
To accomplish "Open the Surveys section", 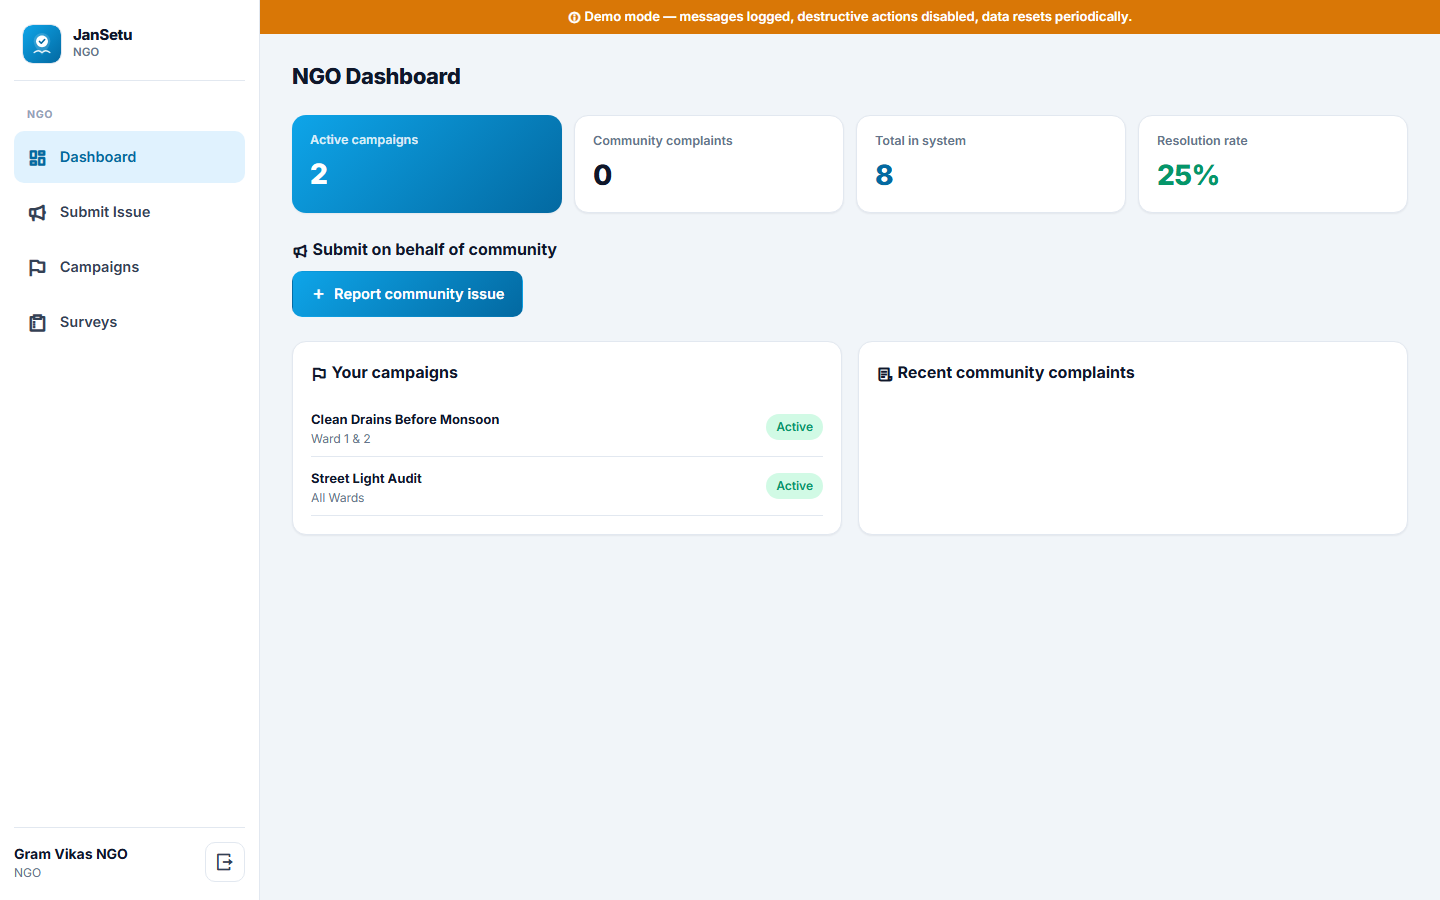I will coord(129,322).
